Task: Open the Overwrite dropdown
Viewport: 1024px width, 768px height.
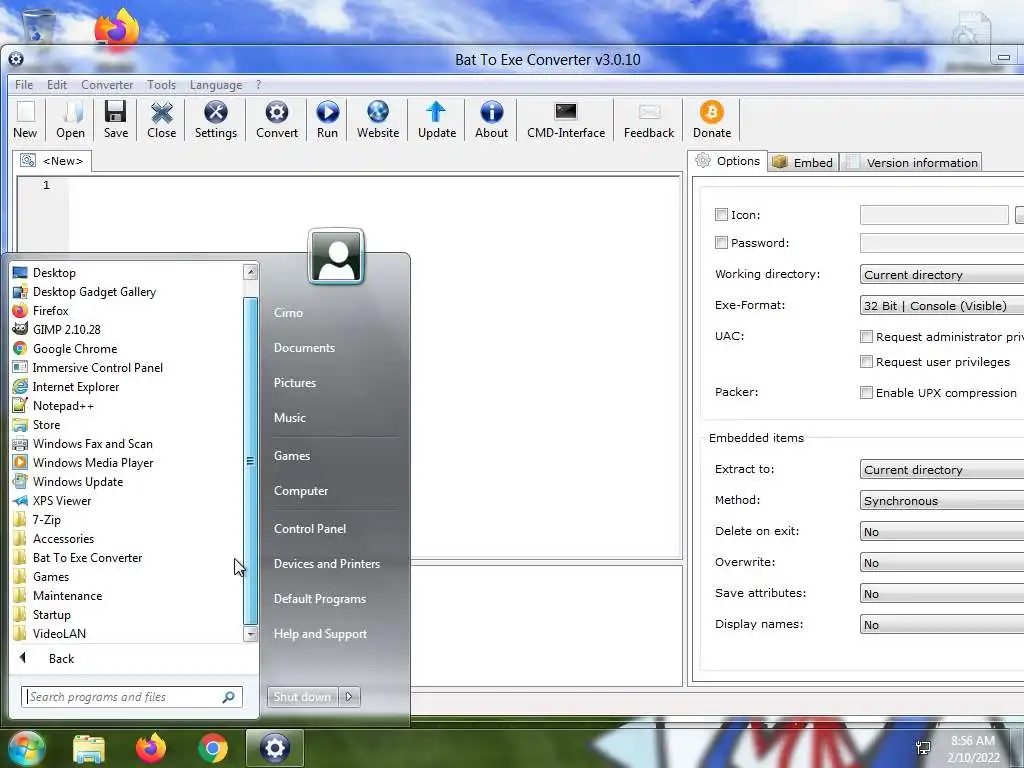Action: [x=942, y=563]
